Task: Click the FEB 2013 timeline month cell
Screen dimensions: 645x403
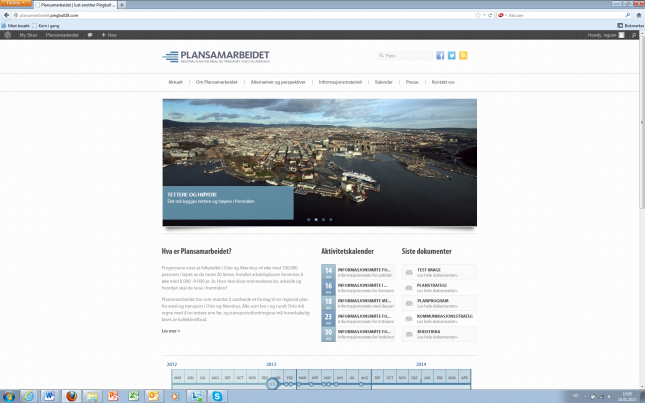Action: pyautogui.click(x=290, y=377)
